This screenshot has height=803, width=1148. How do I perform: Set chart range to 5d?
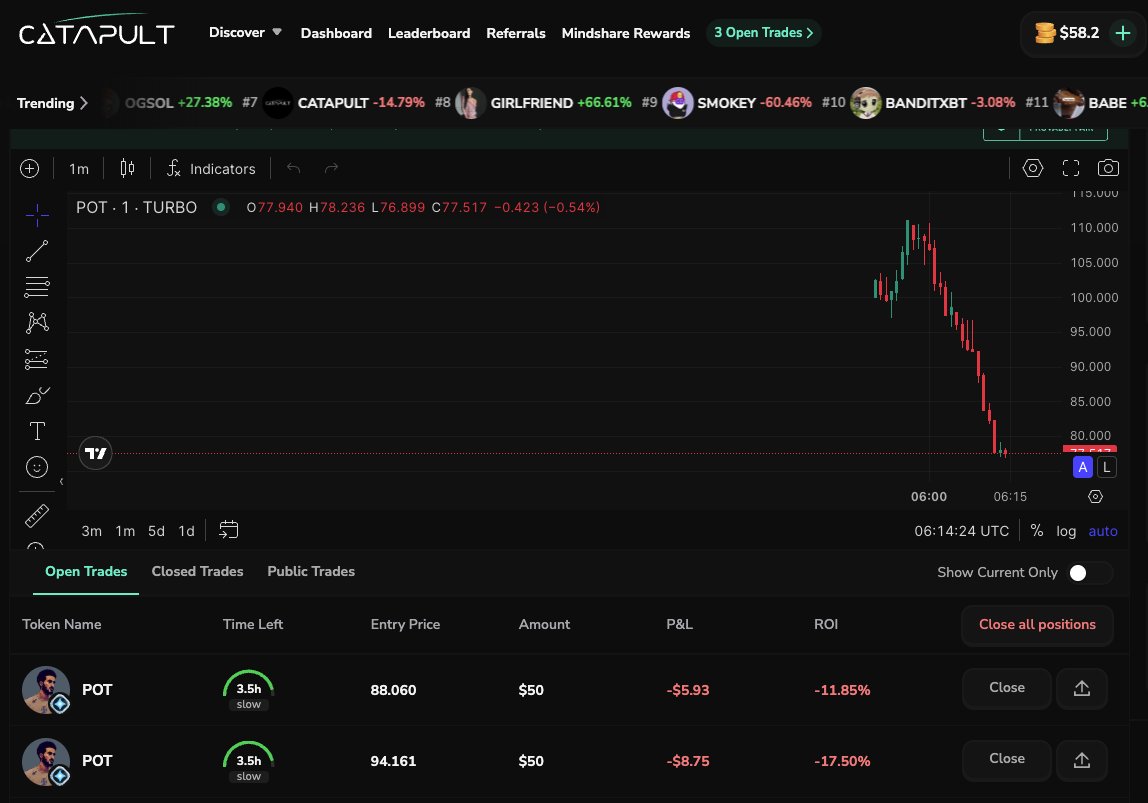click(157, 531)
